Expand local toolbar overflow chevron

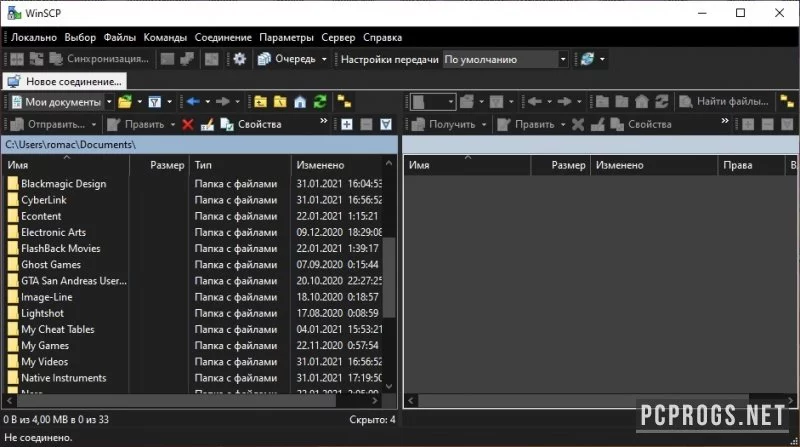click(x=323, y=121)
